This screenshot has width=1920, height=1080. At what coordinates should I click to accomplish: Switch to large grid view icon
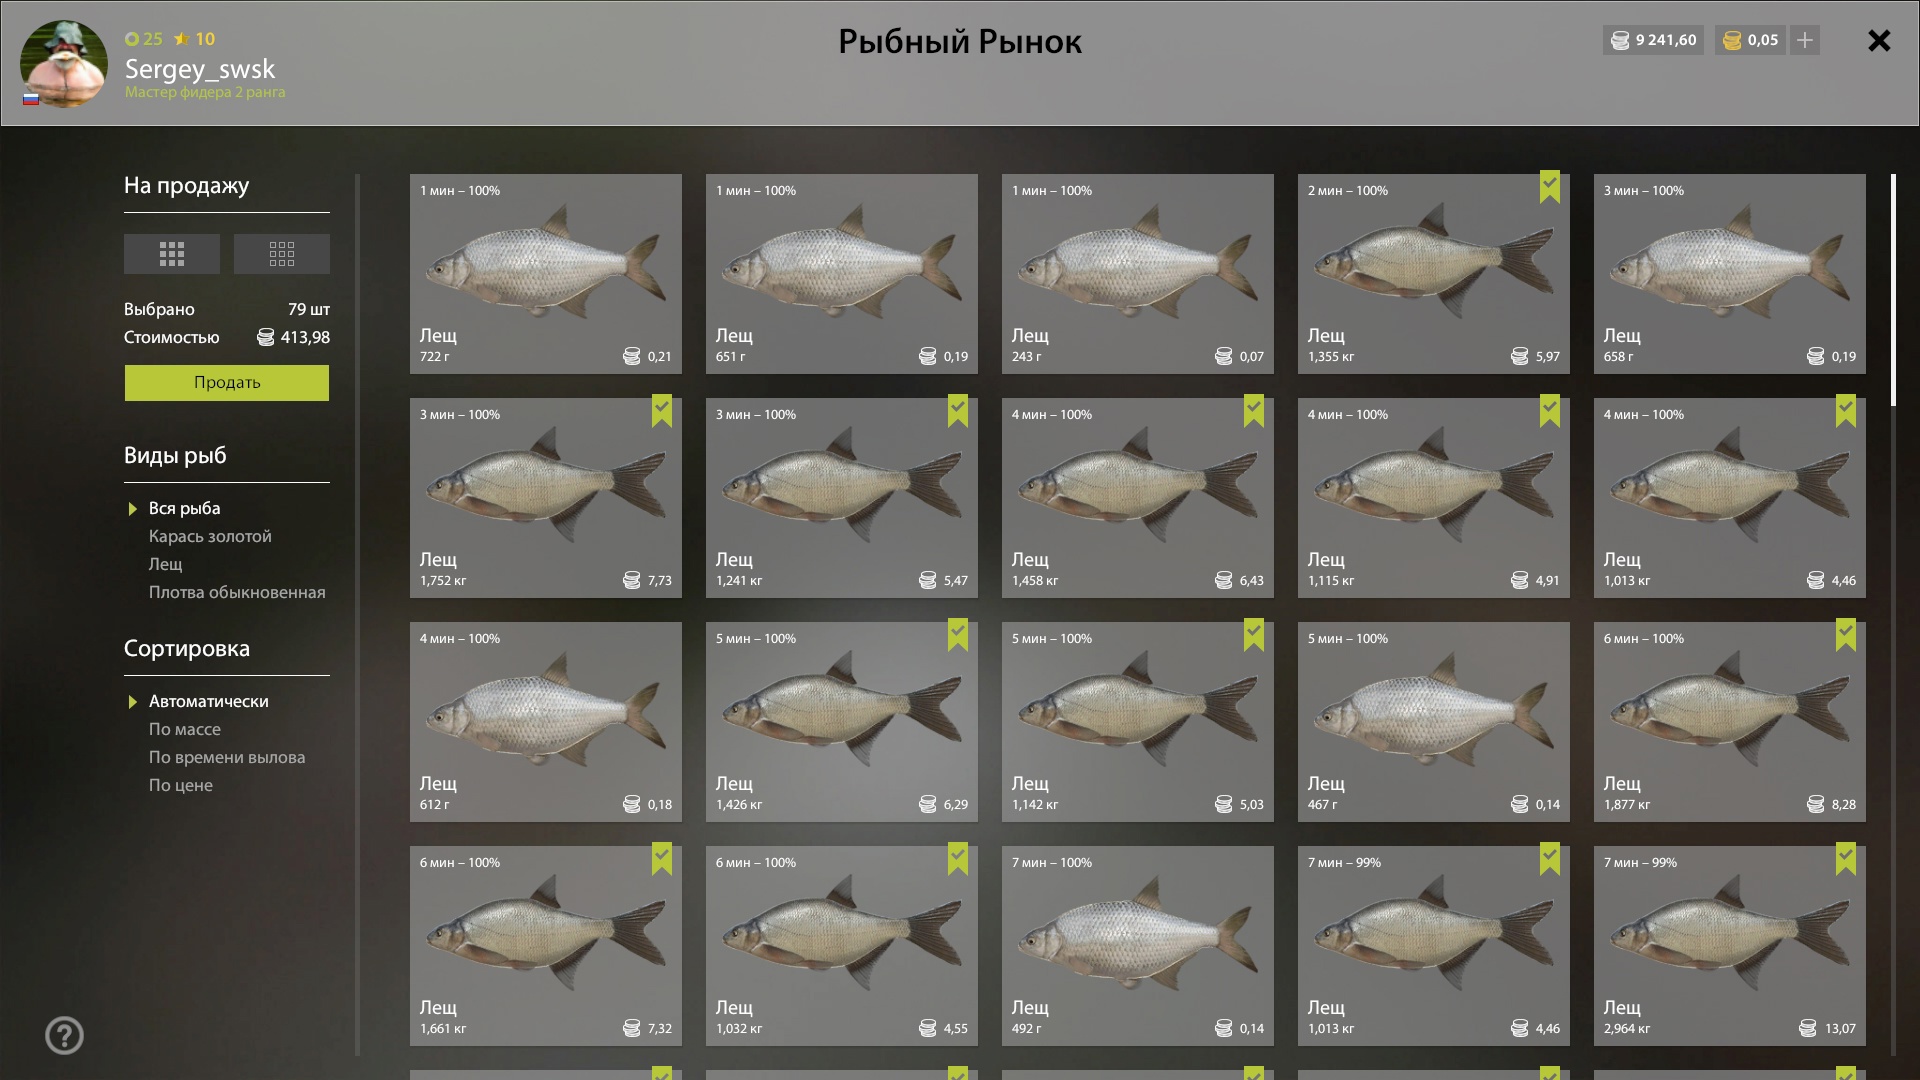(x=171, y=254)
